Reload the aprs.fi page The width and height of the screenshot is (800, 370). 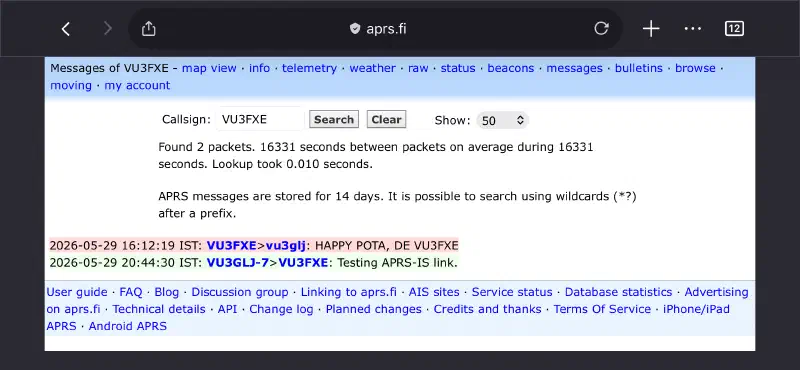coord(602,29)
